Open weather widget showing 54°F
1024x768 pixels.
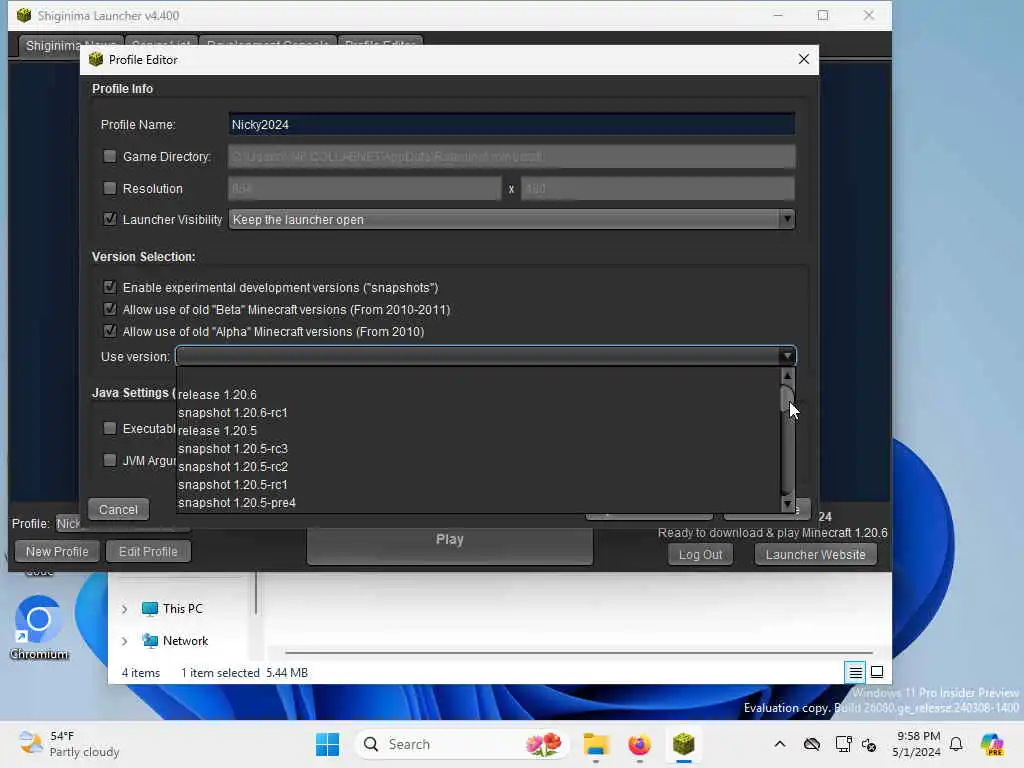pyautogui.click(x=69, y=744)
